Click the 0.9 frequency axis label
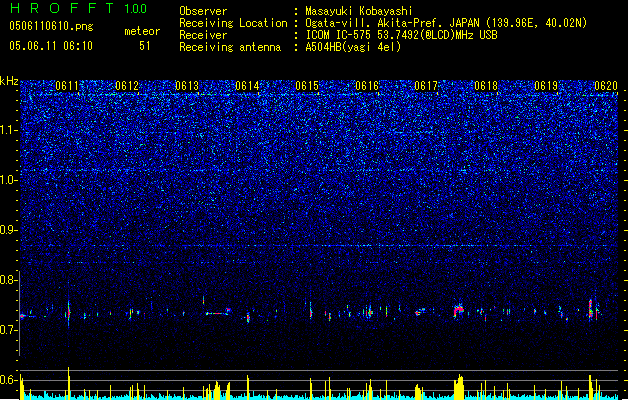629x400 pixels. tap(8, 230)
